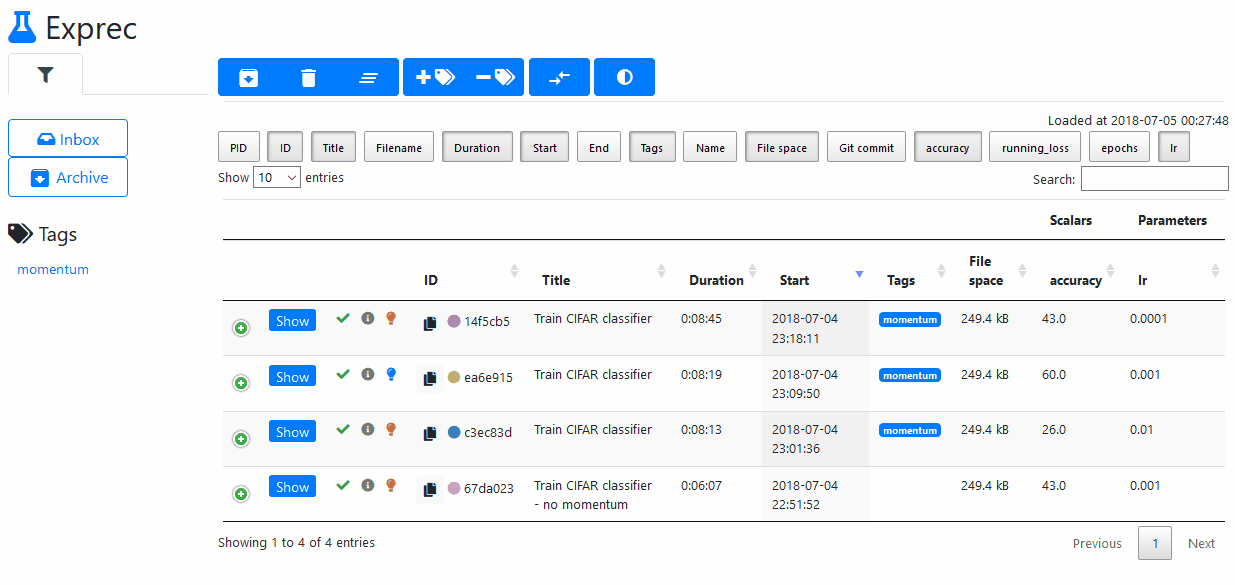Toggle the Duration column visibility button

tap(477, 148)
